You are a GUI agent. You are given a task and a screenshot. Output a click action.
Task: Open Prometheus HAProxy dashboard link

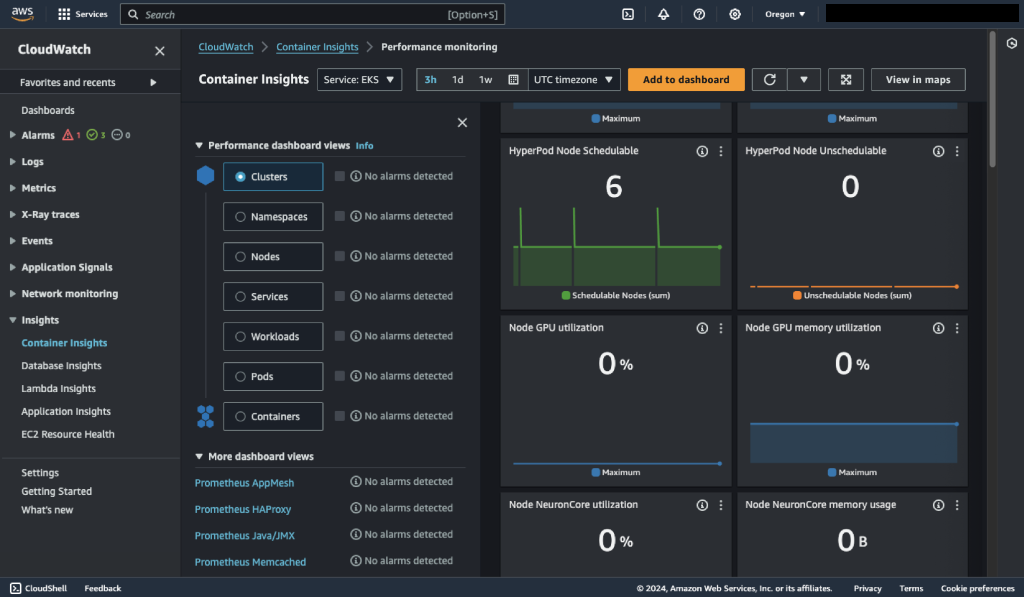click(x=243, y=509)
